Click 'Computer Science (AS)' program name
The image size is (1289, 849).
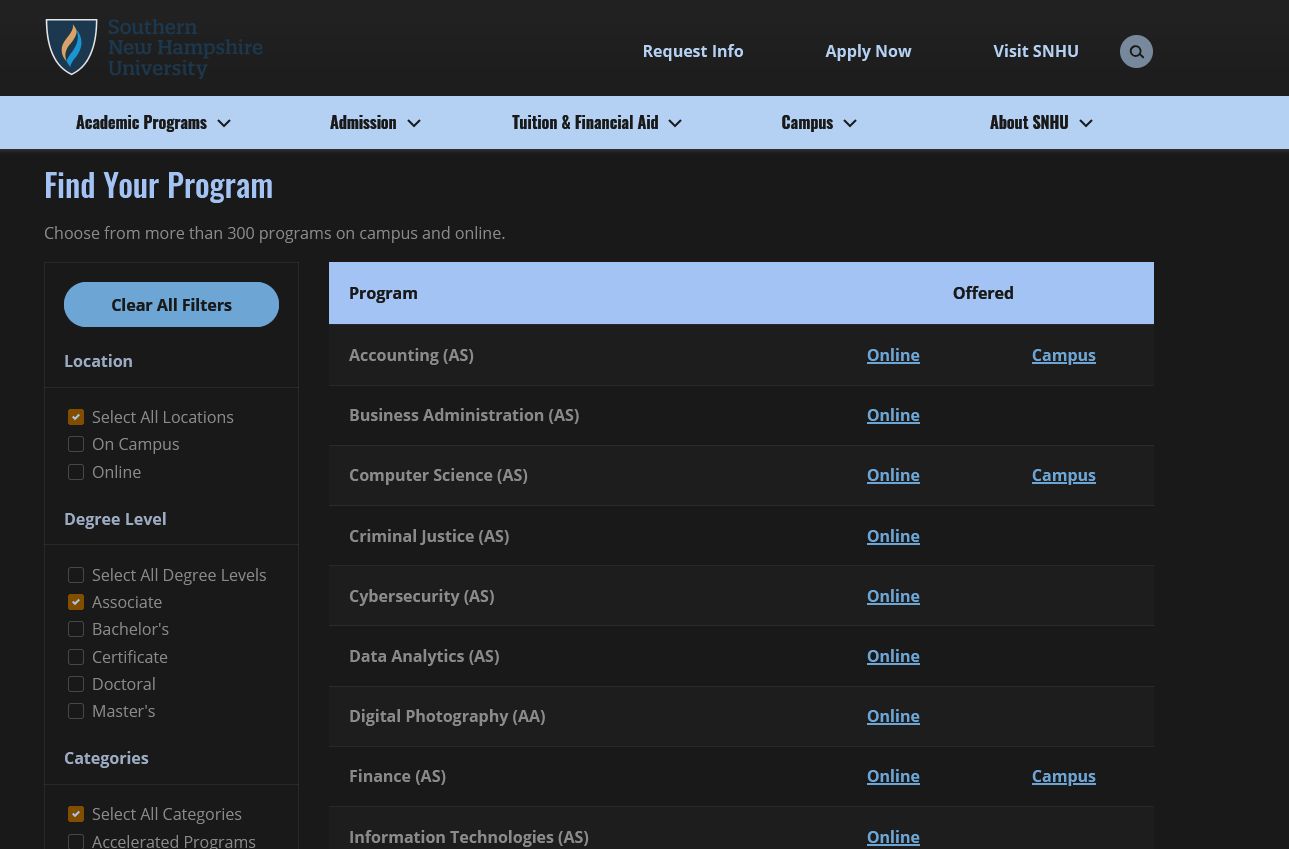pos(438,475)
